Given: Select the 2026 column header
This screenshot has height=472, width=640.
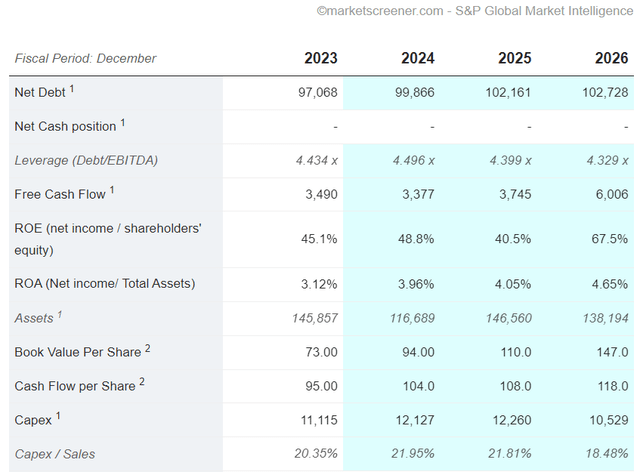Looking at the screenshot, I should coord(611,58).
